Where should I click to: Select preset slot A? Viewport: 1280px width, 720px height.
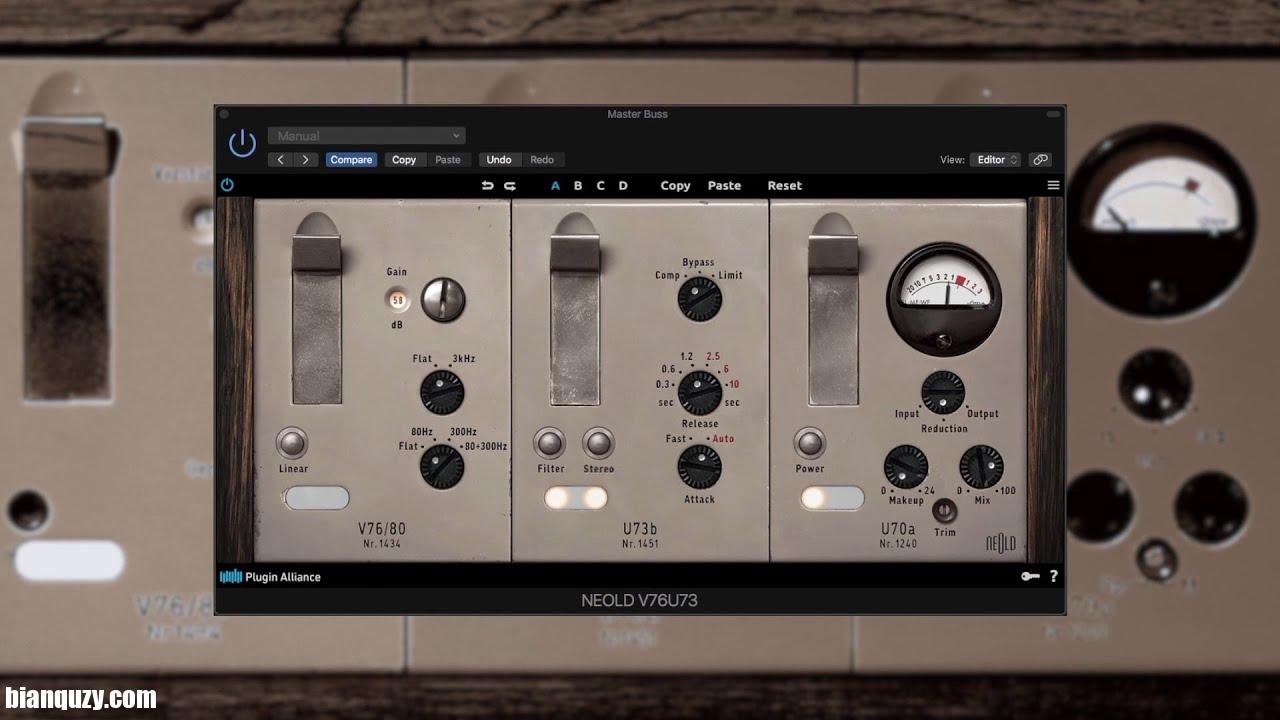(556, 186)
